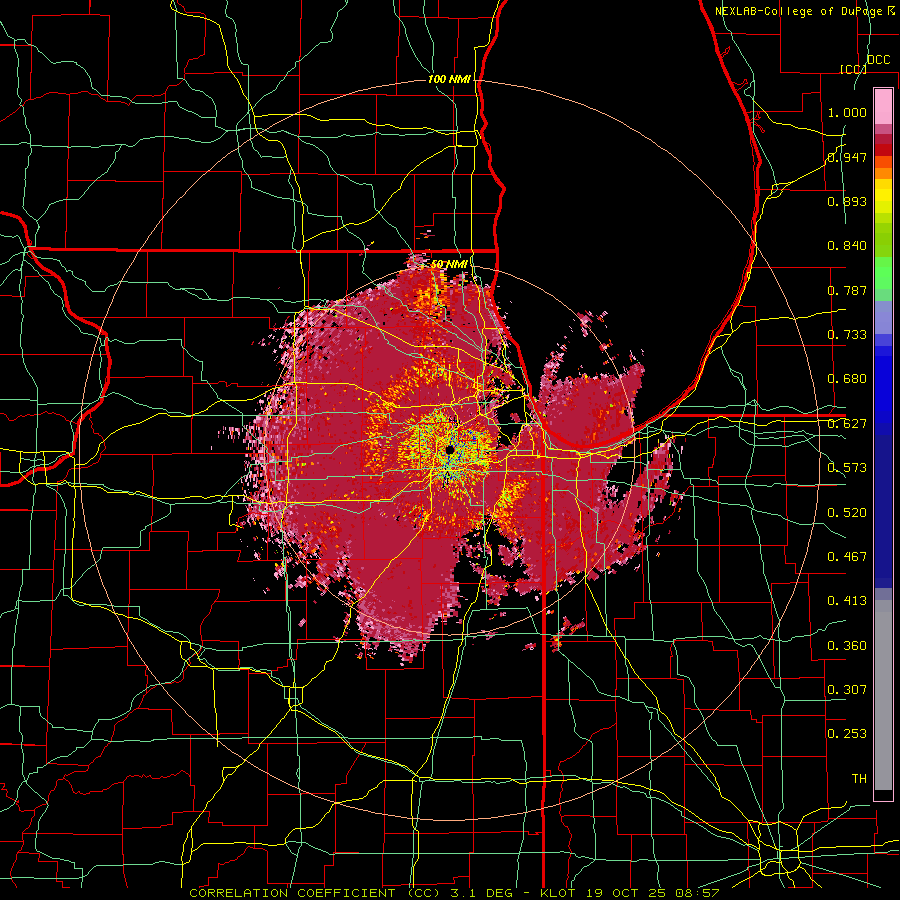Click the DCC label above the color scale
900x900 pixels.
click(x=879, y=60)
